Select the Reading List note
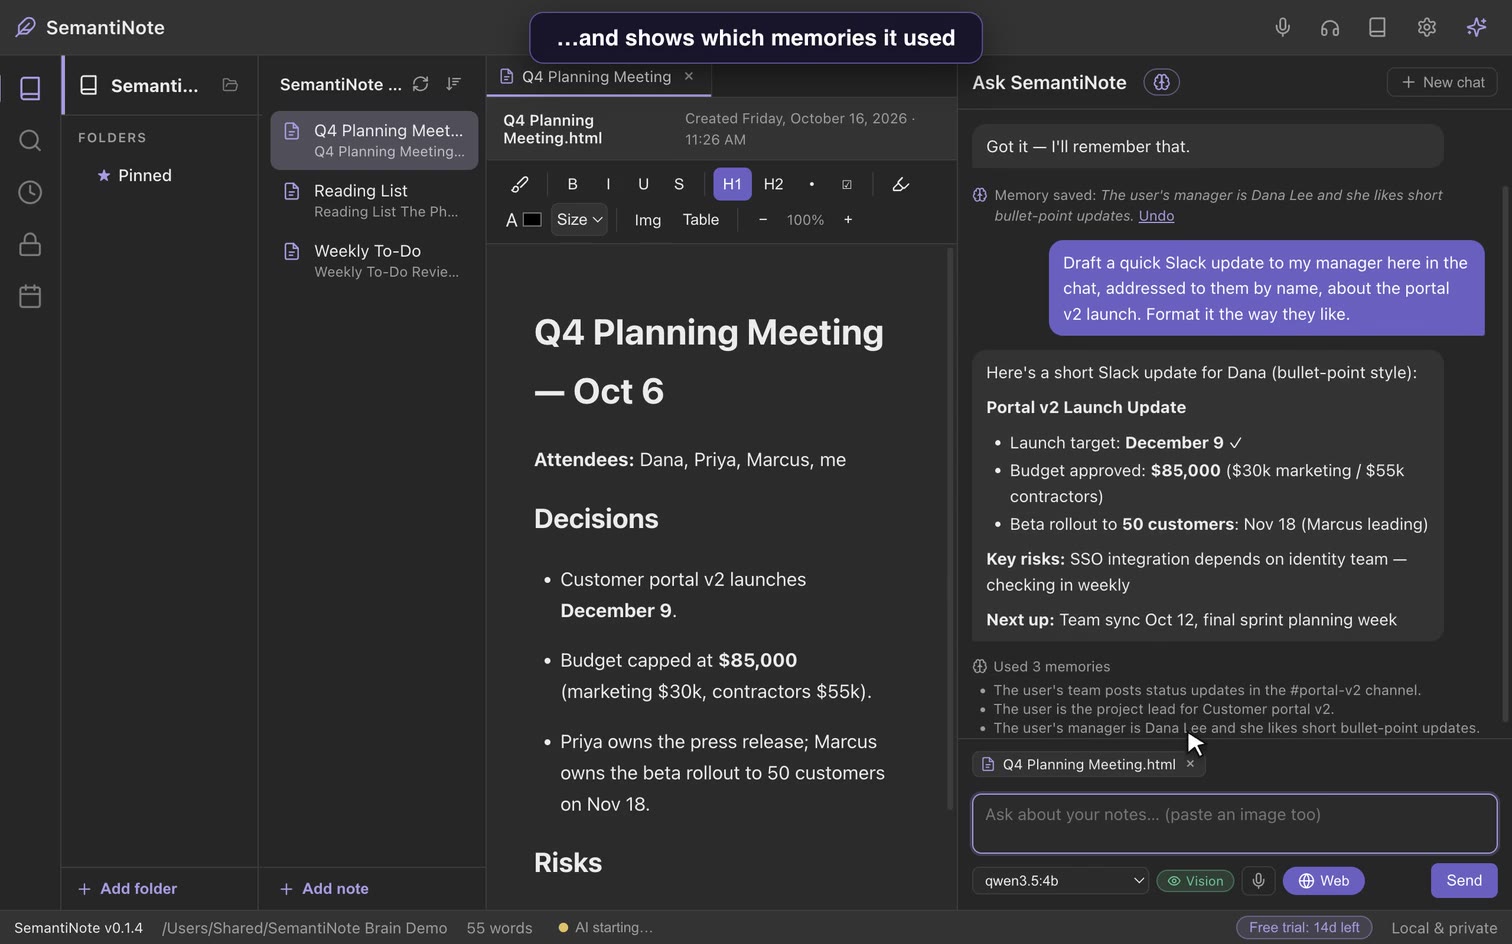 [374, 200]
